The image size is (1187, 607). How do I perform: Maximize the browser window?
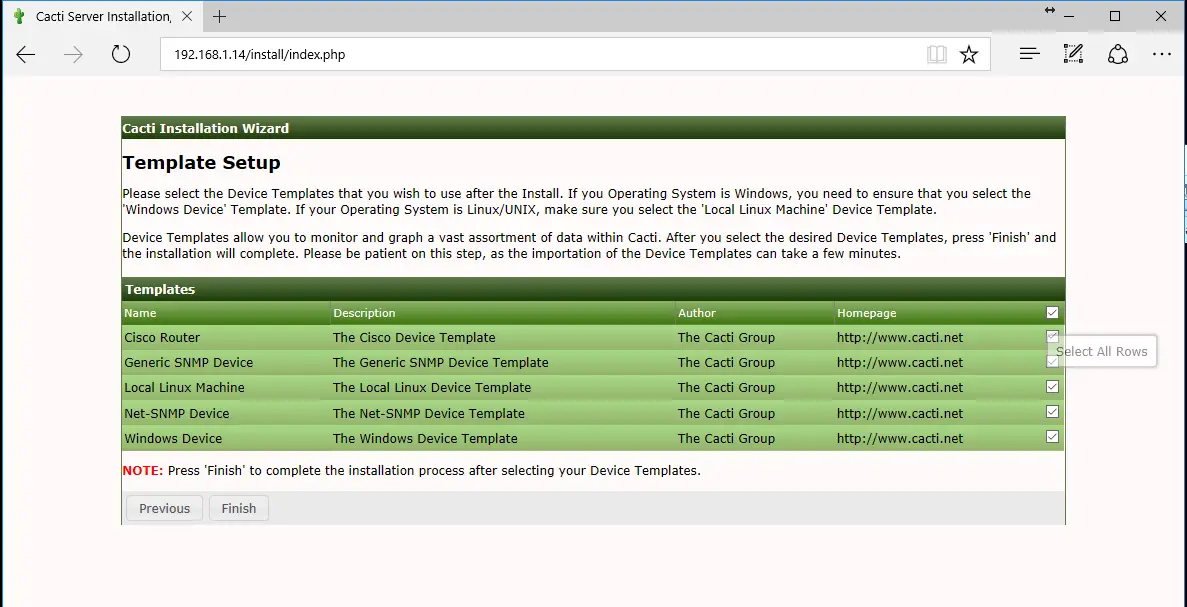pos(1114,16)
